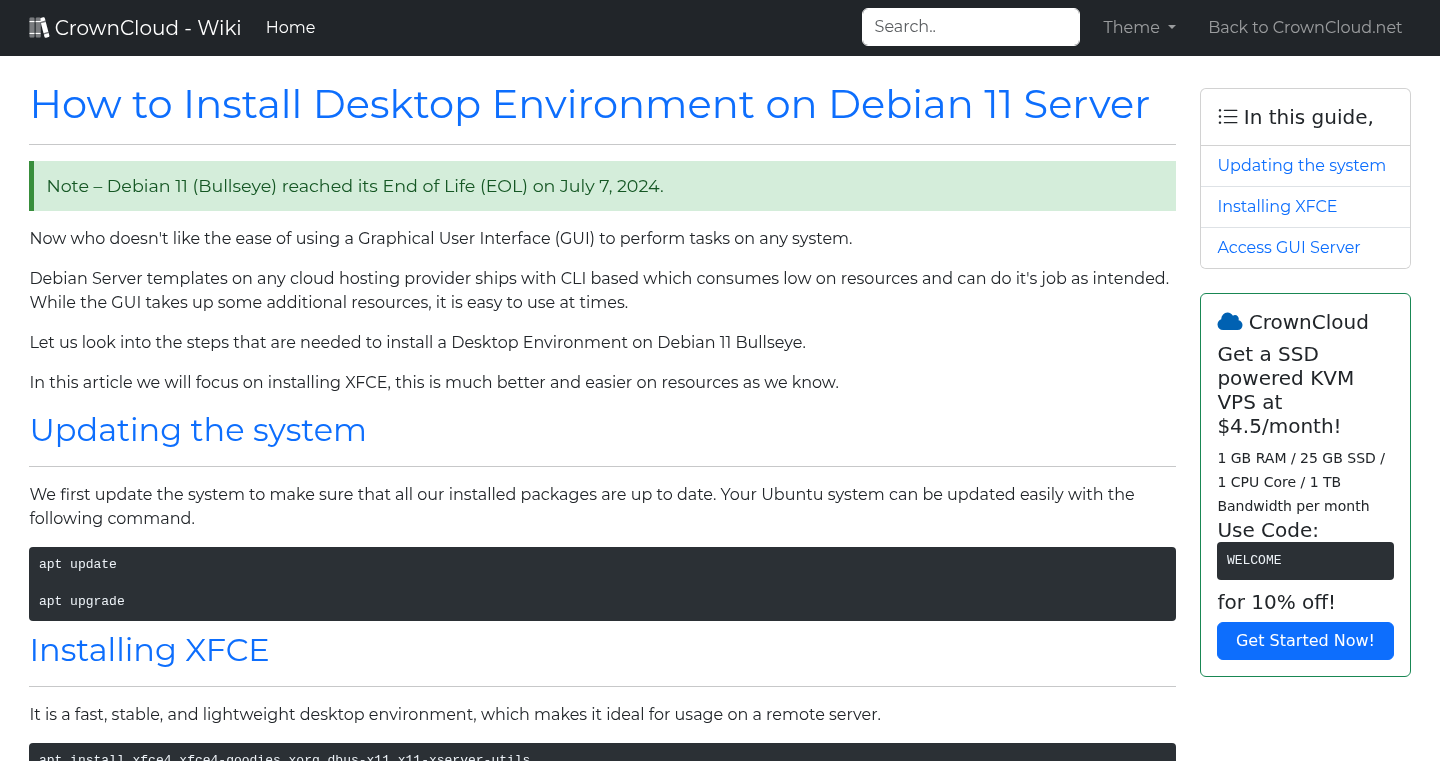This screenshot has height=761, width=1440.
Task: Click the CrownCloud VPS promo card
Action: [1305, 483]
